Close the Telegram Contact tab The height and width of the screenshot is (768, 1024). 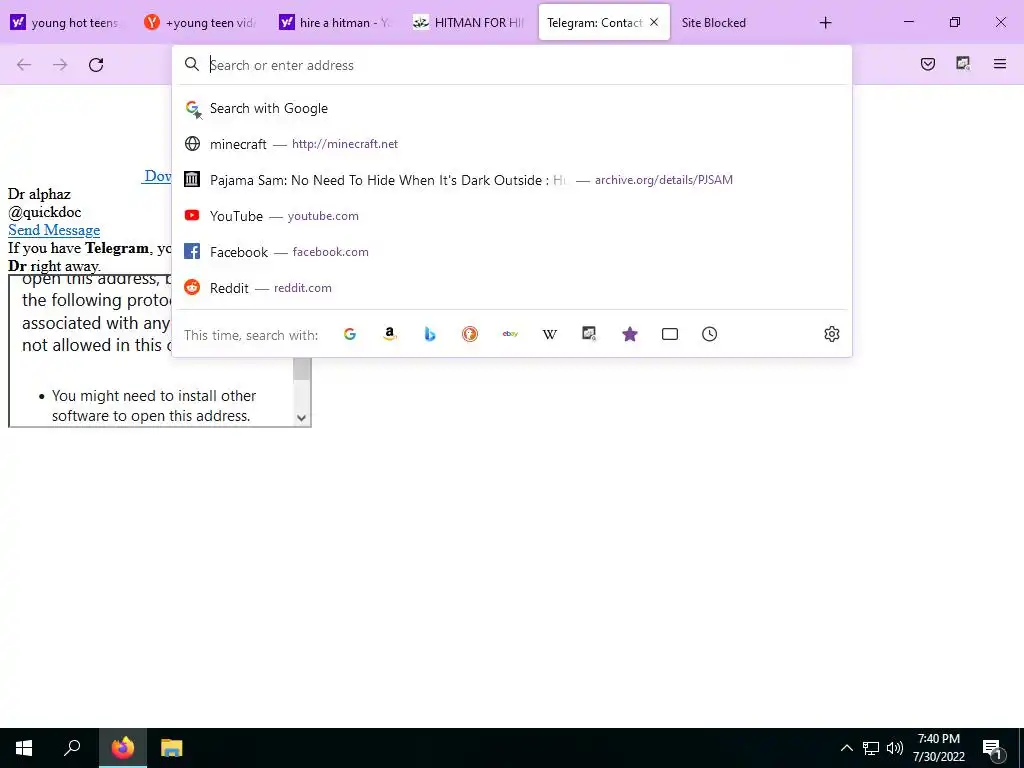coord(654,22)
